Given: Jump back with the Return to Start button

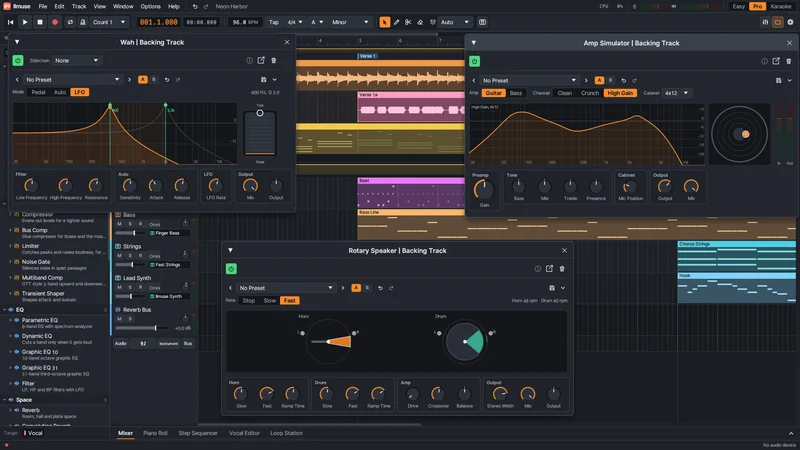Looking at the screenshot, I should 10,22.
